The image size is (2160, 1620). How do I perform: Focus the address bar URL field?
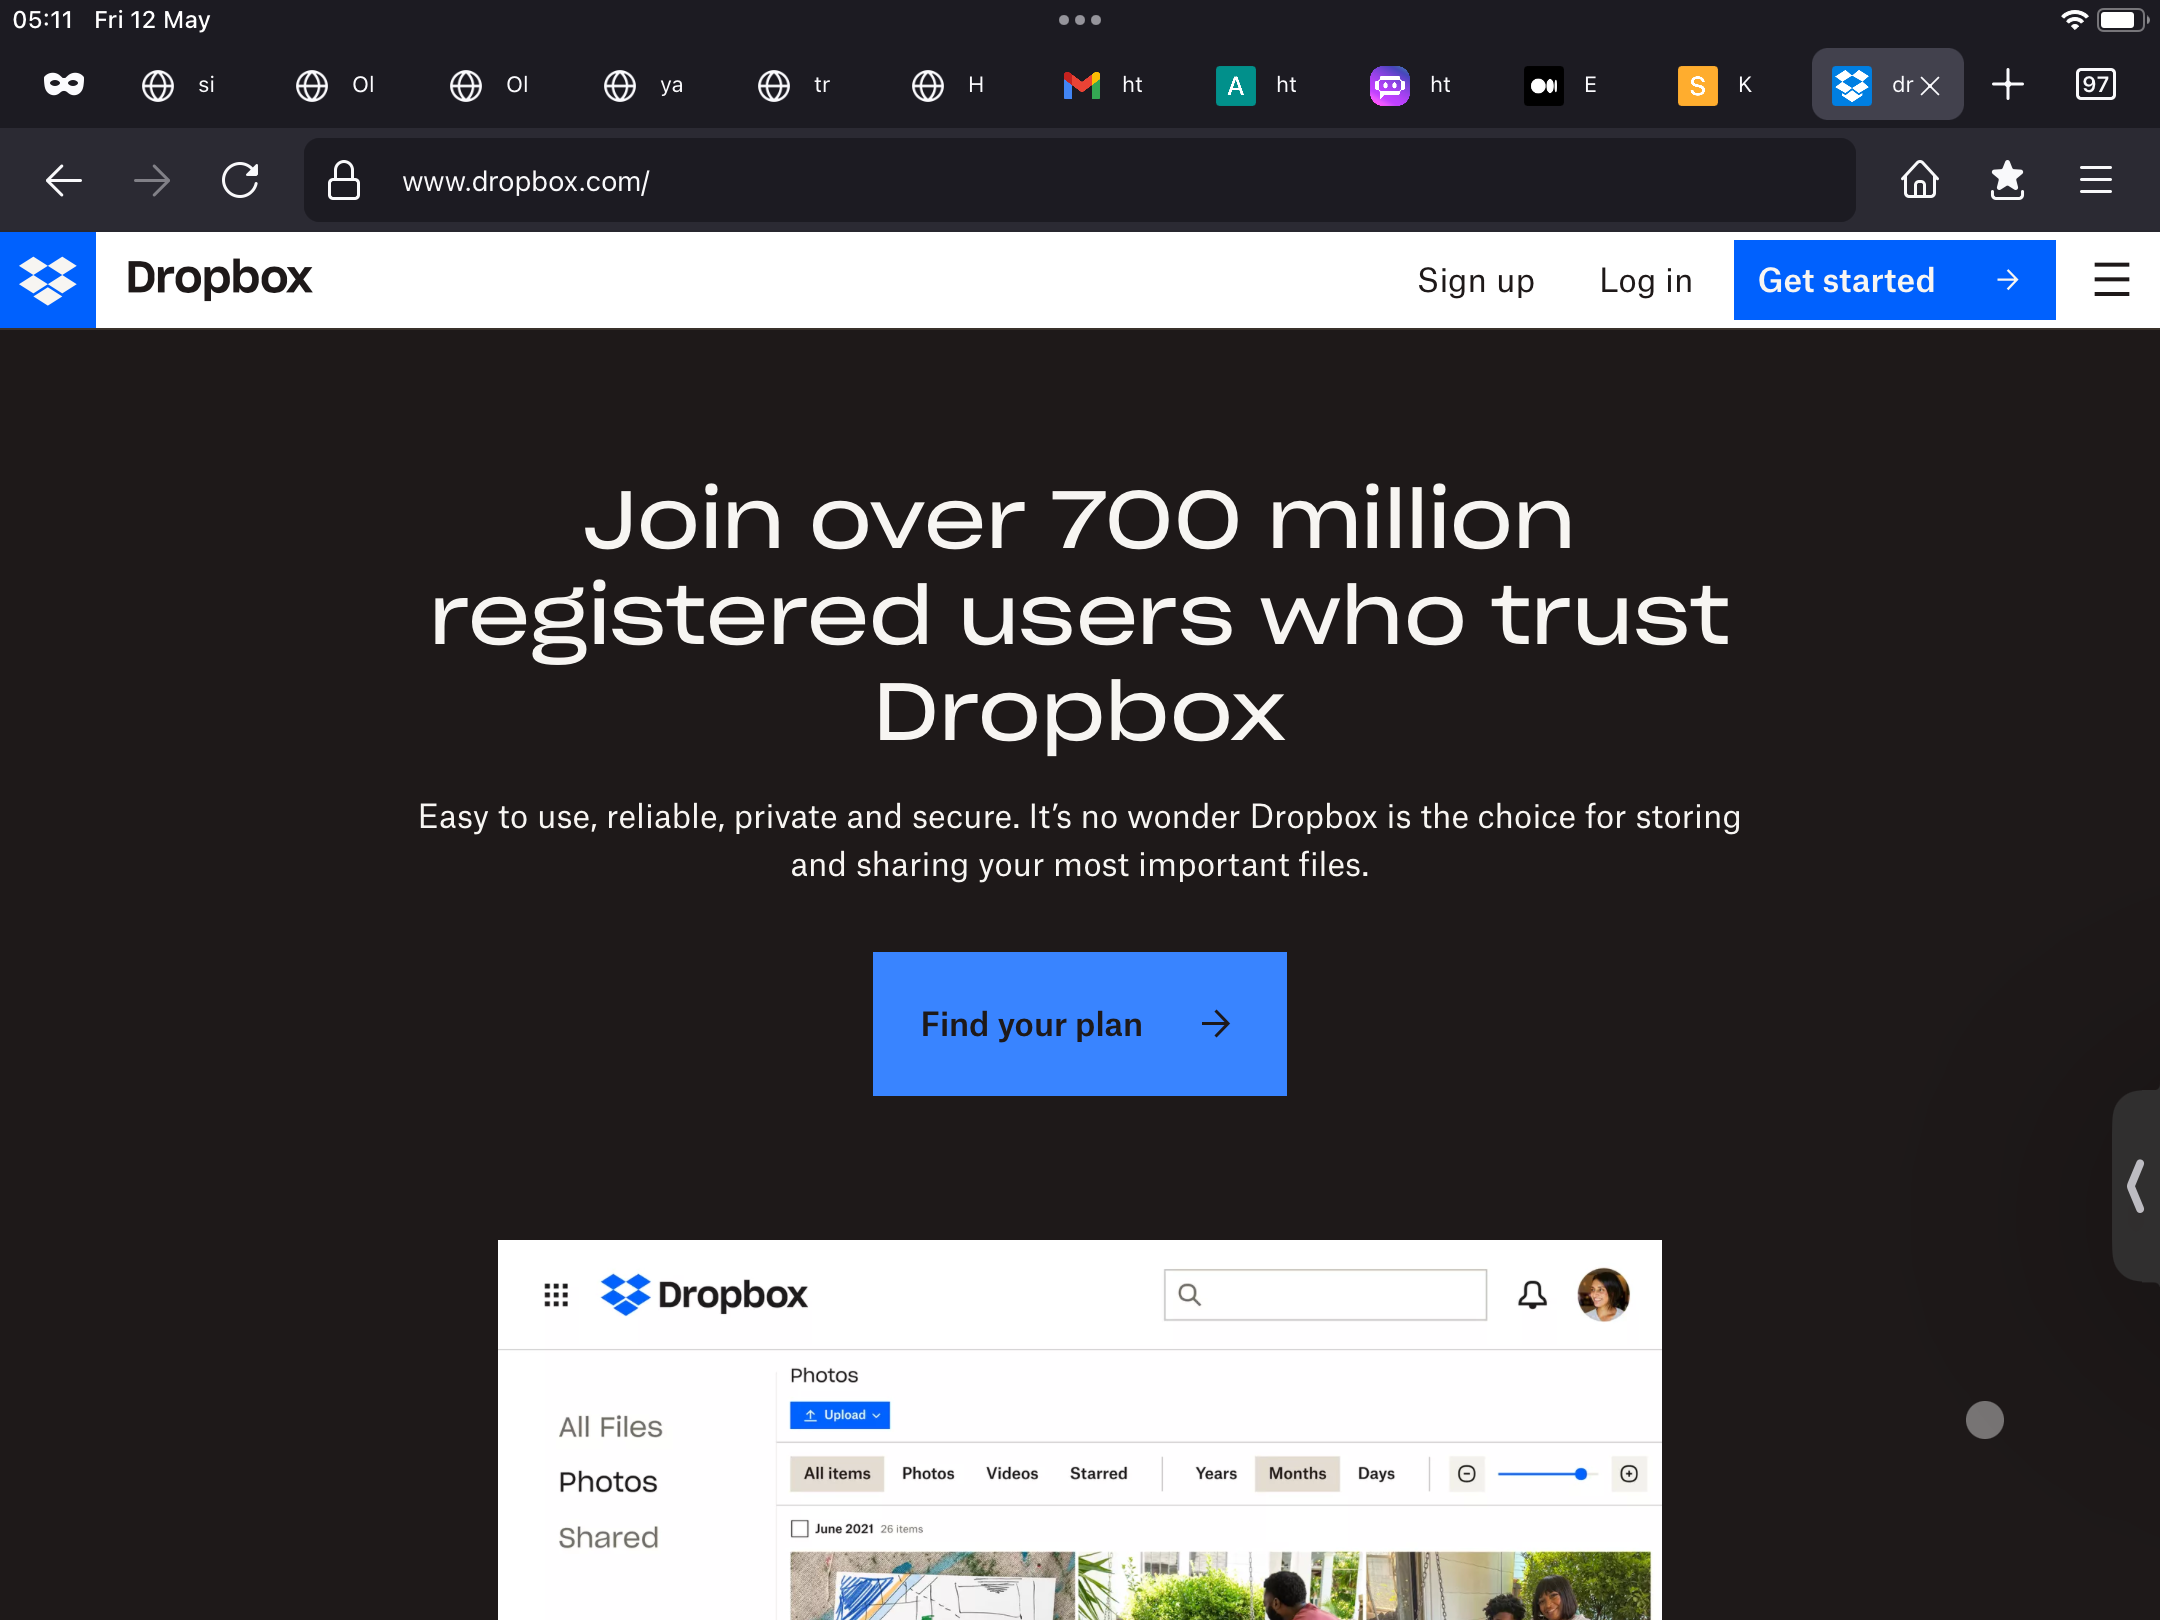point(1080,181)
